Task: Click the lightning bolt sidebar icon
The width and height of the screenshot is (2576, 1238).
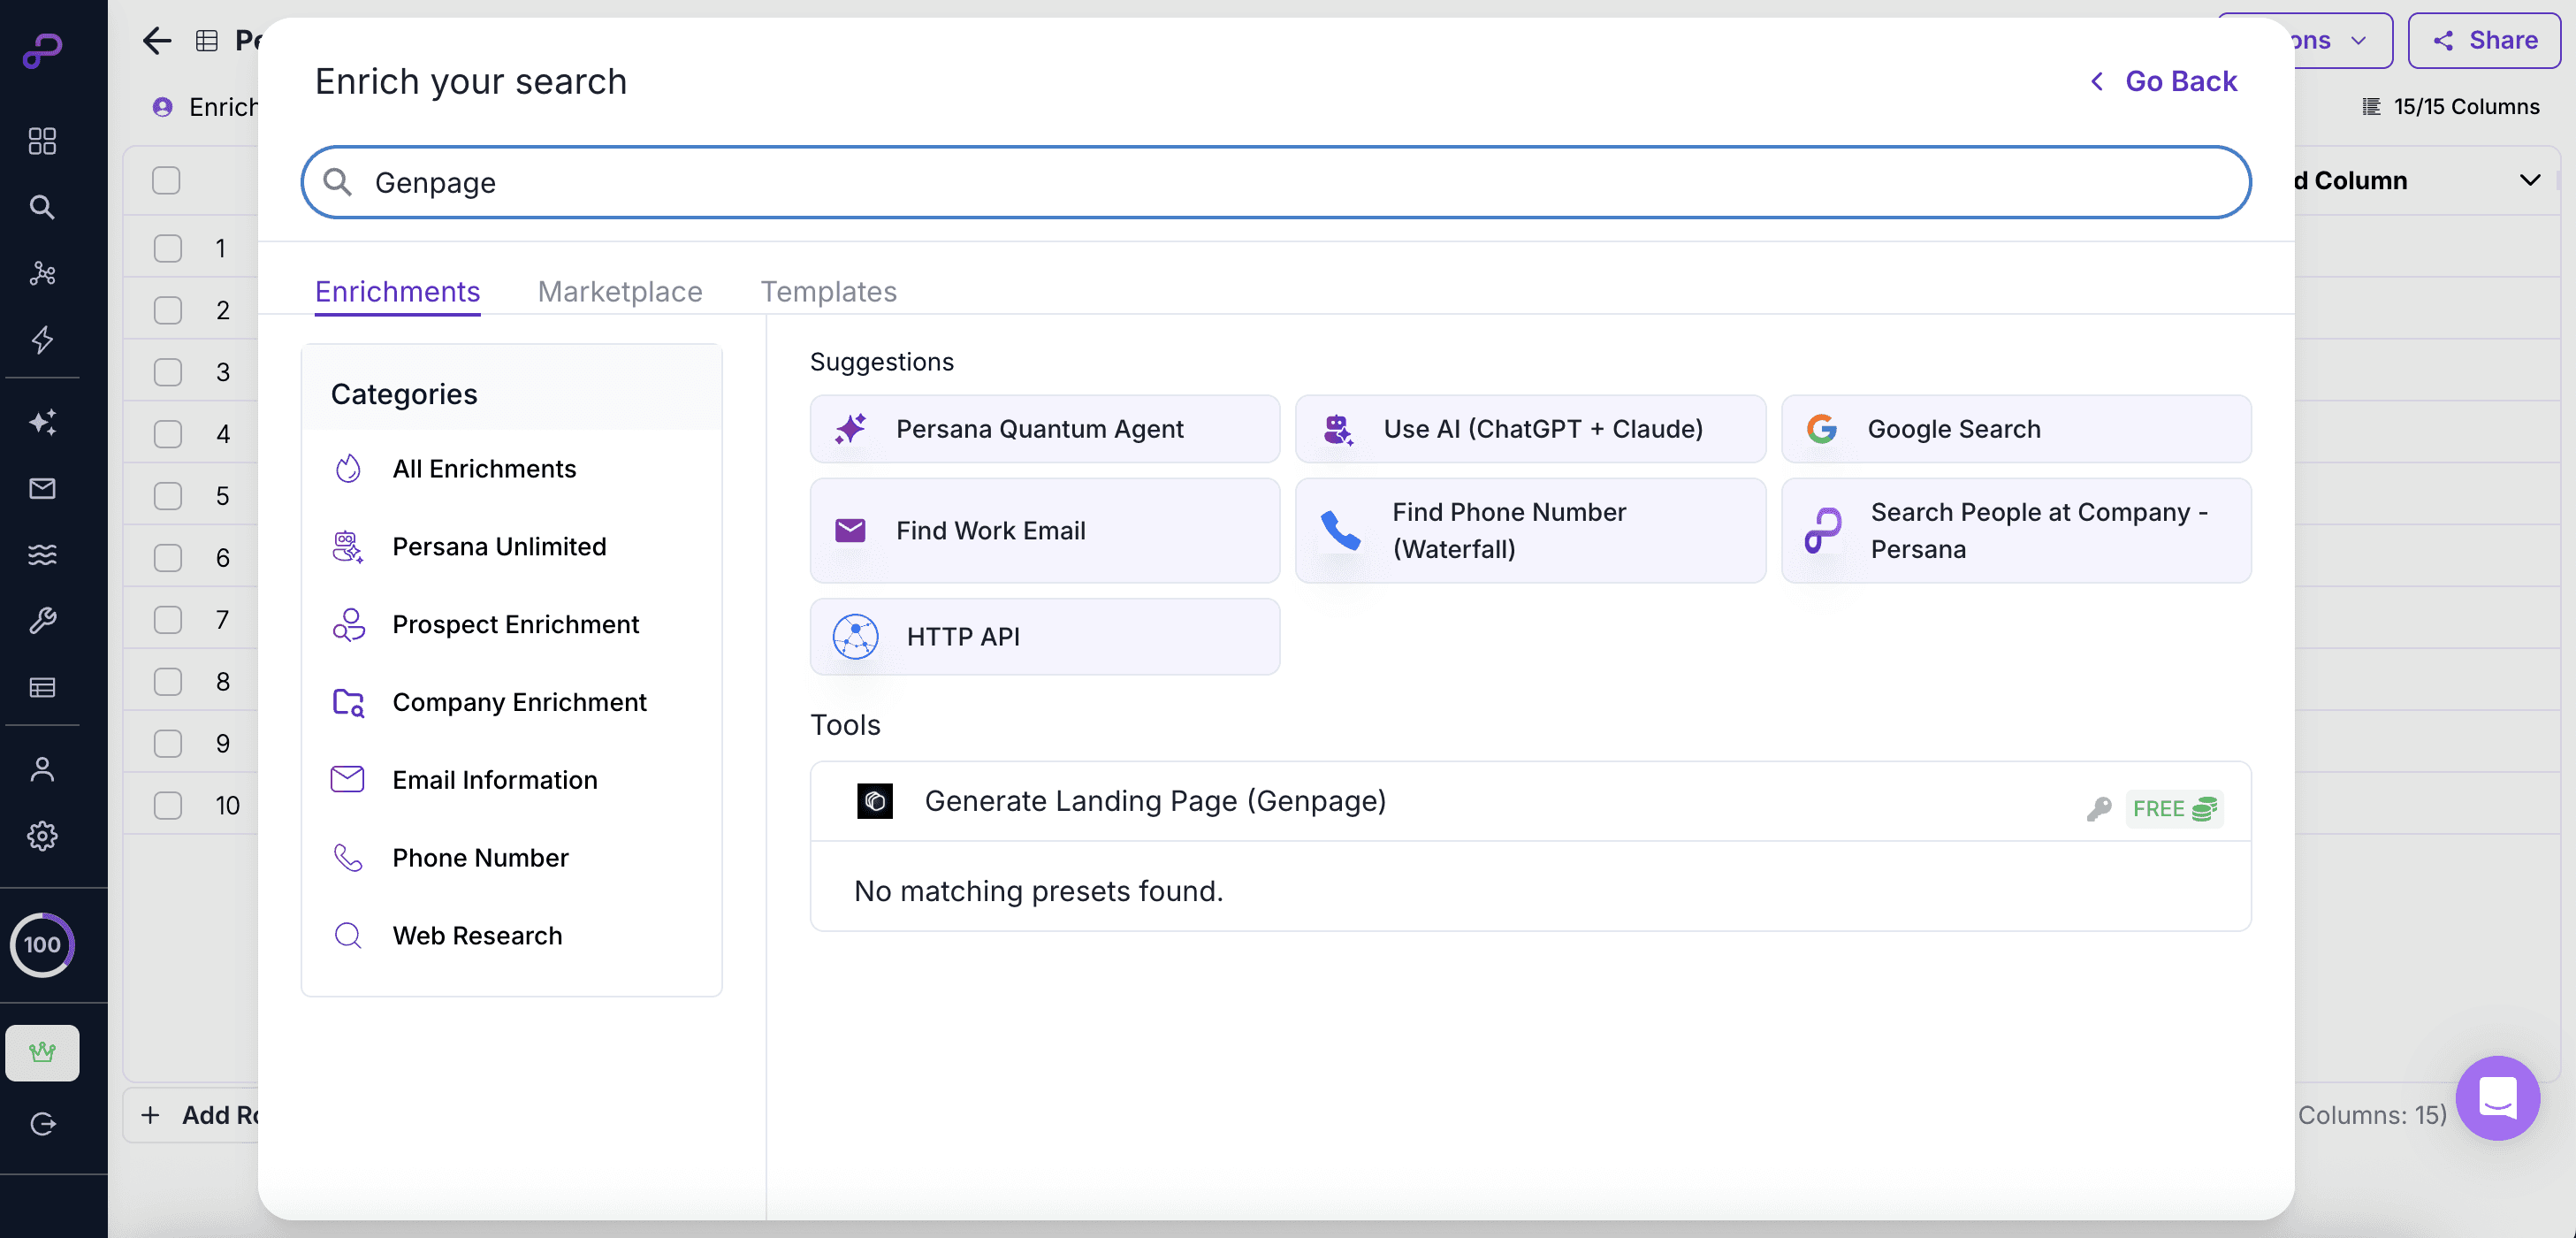Action: click(42, 340)
